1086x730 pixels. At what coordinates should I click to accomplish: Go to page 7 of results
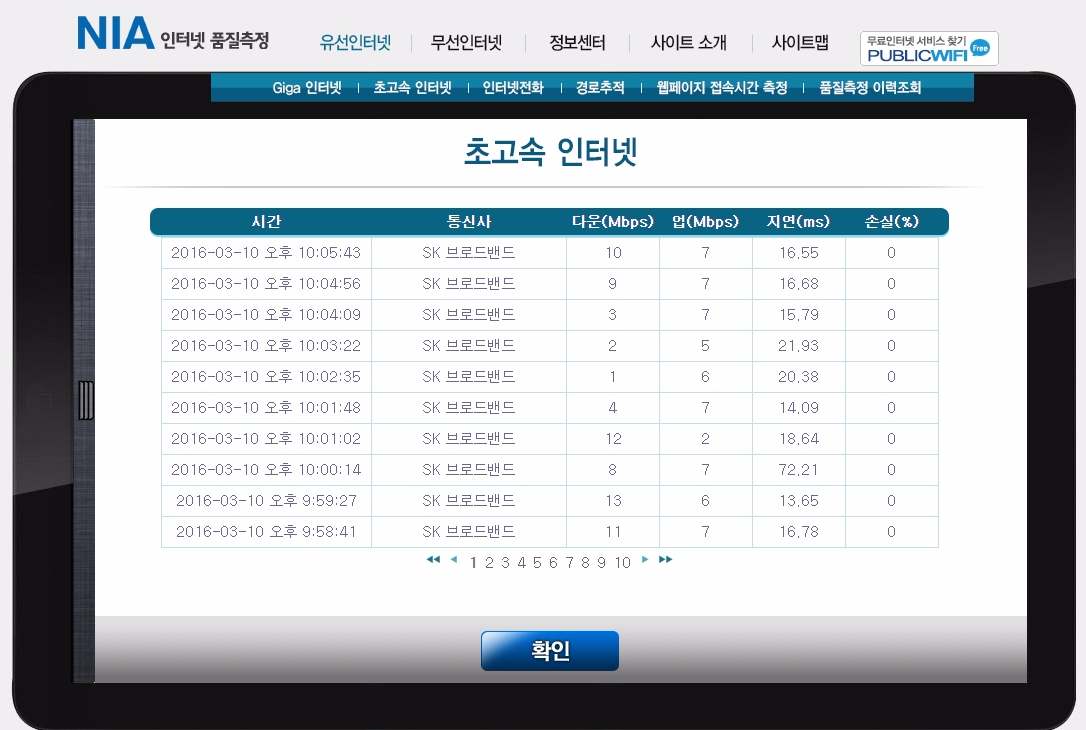click(569, 562)
